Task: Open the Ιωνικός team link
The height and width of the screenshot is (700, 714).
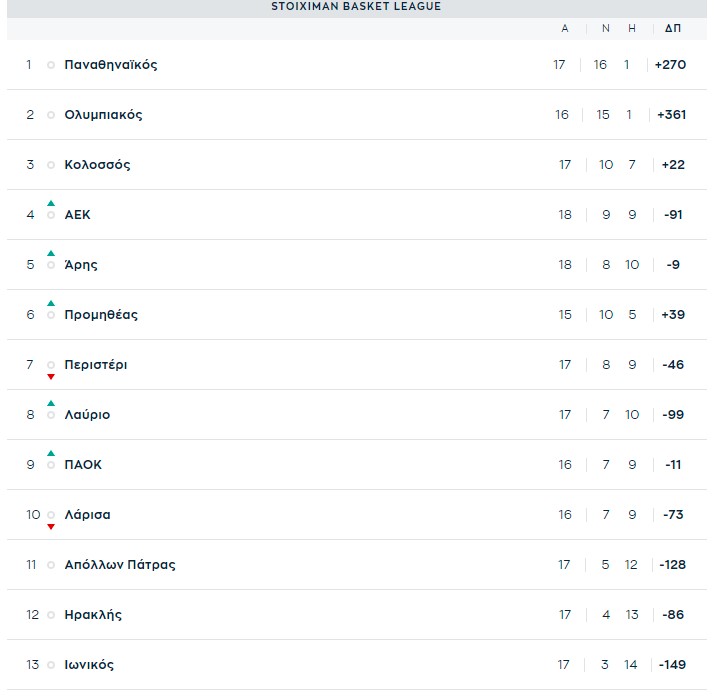Action: (x=88, y=665)
